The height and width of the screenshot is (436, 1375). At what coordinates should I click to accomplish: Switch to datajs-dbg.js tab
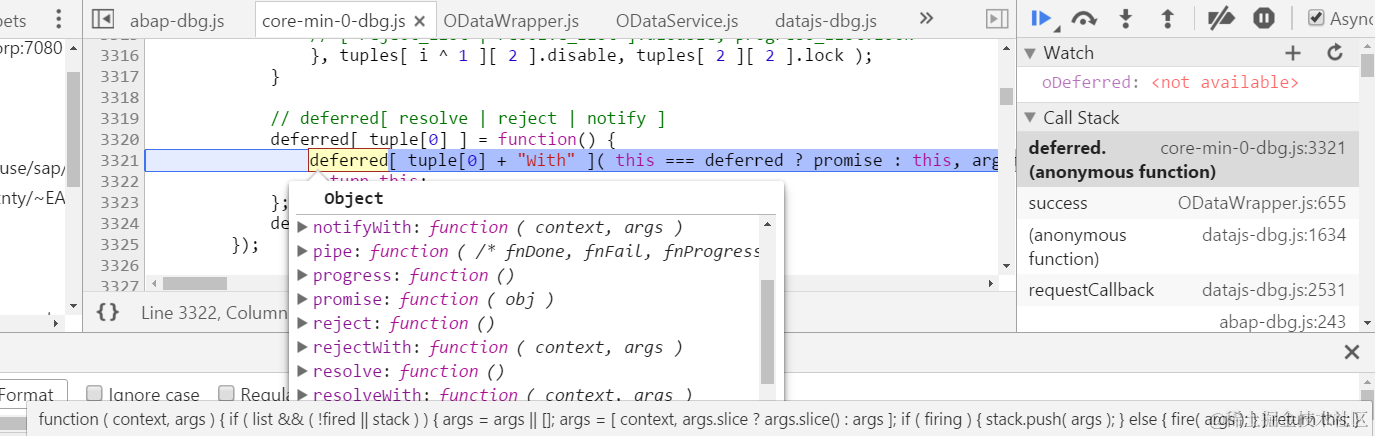[825, 20]
